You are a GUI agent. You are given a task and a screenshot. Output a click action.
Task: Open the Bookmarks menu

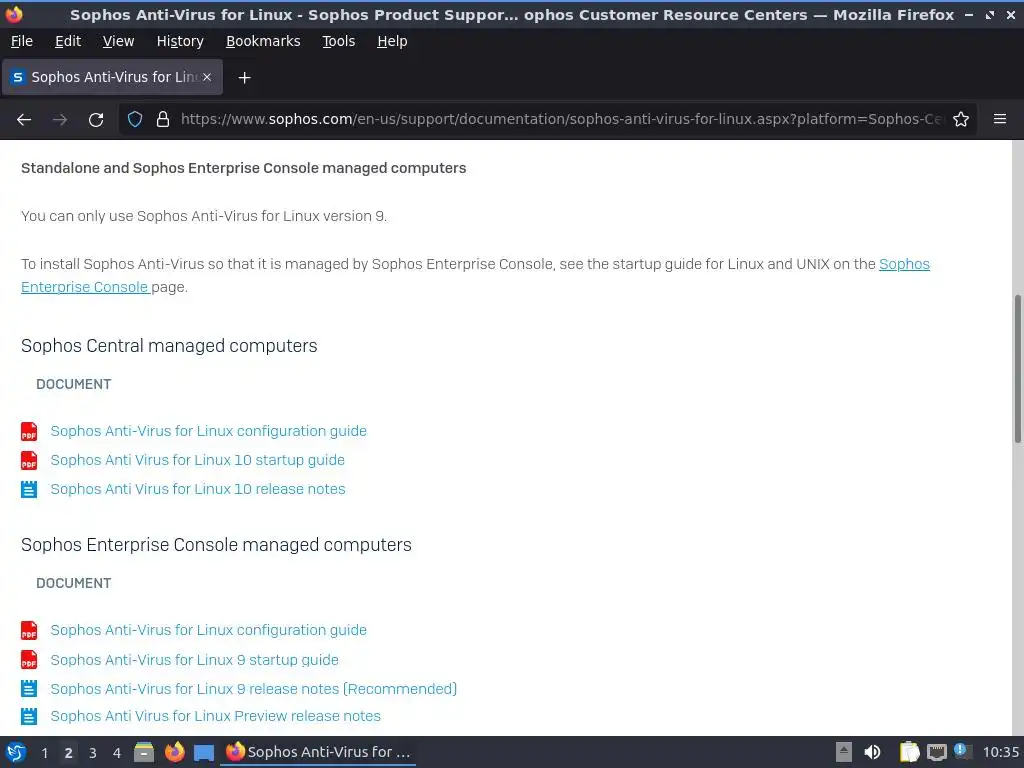pyautogui.click(x=263, y=41)
